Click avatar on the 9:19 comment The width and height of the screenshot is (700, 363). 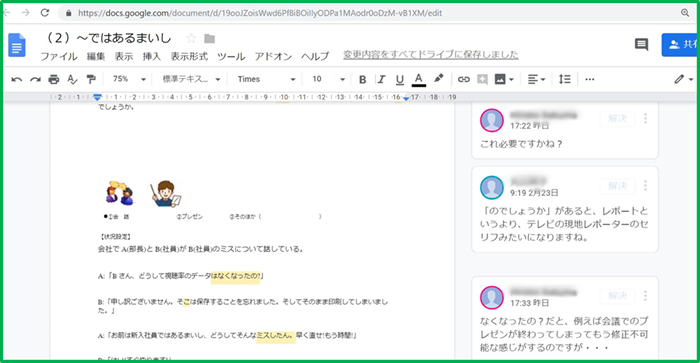[x=492, y=188]
